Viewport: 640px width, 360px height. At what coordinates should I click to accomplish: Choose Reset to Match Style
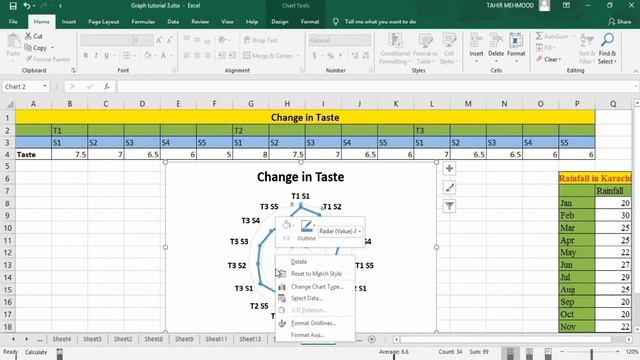tap(315, 274)
